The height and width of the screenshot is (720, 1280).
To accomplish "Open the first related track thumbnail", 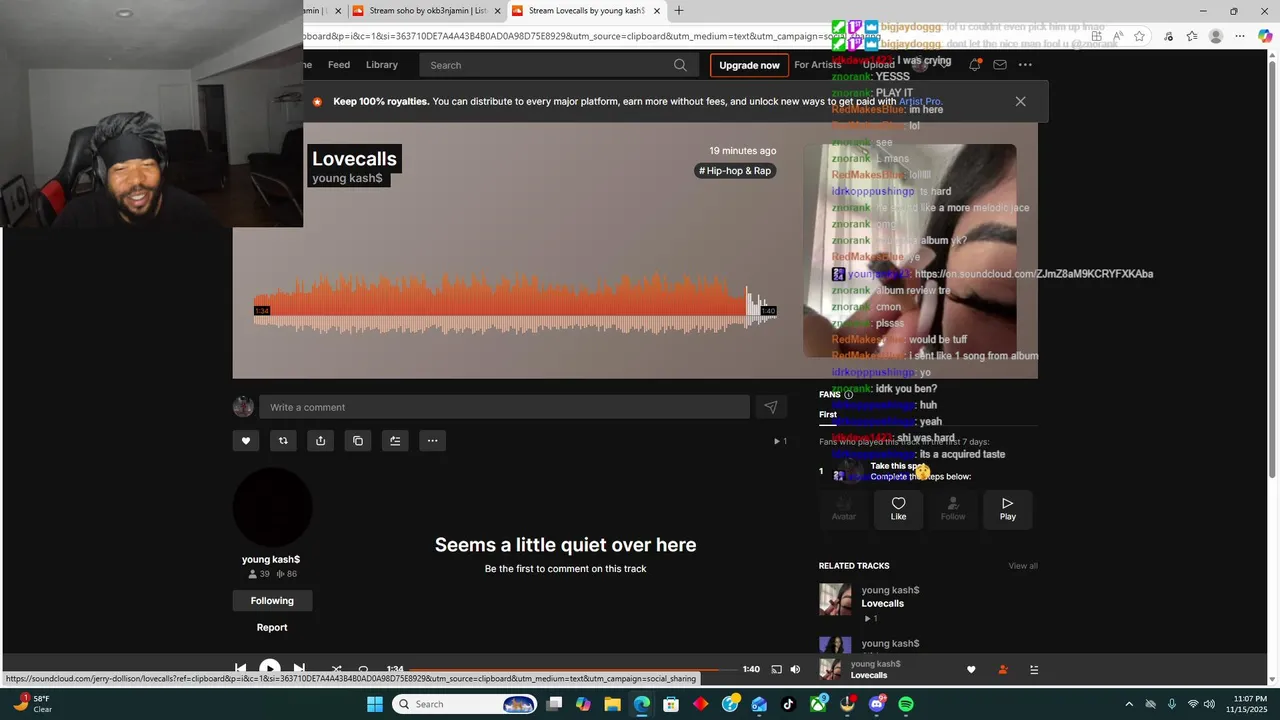I will click(x=835, y=600).
